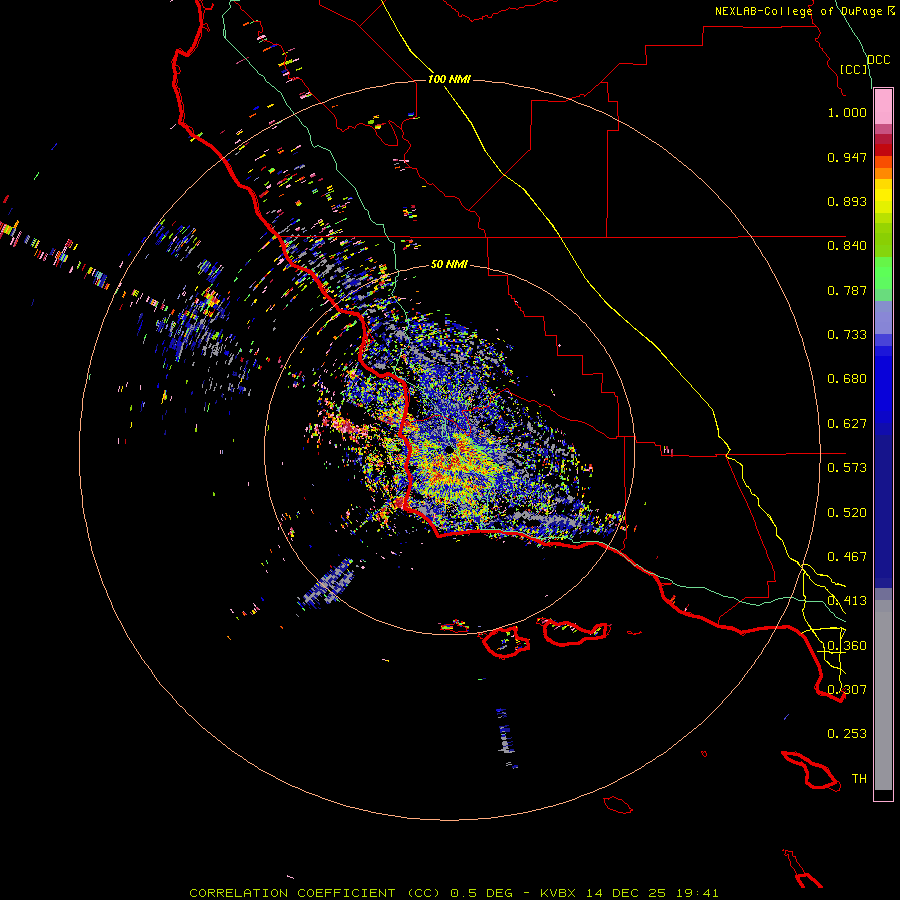Click the 0.947 legend value
Viewport: 900px width, 900px height.
click(847, 157)
